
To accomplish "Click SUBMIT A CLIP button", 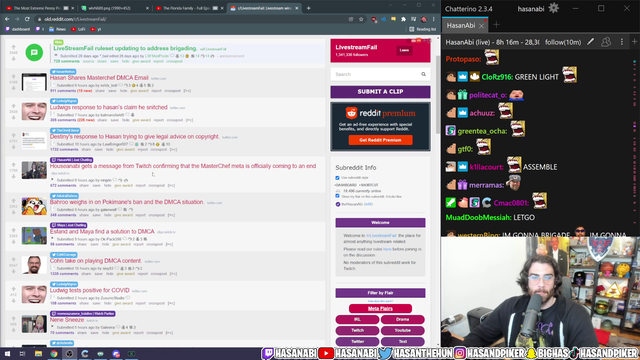I will click(x=380, y=92).
